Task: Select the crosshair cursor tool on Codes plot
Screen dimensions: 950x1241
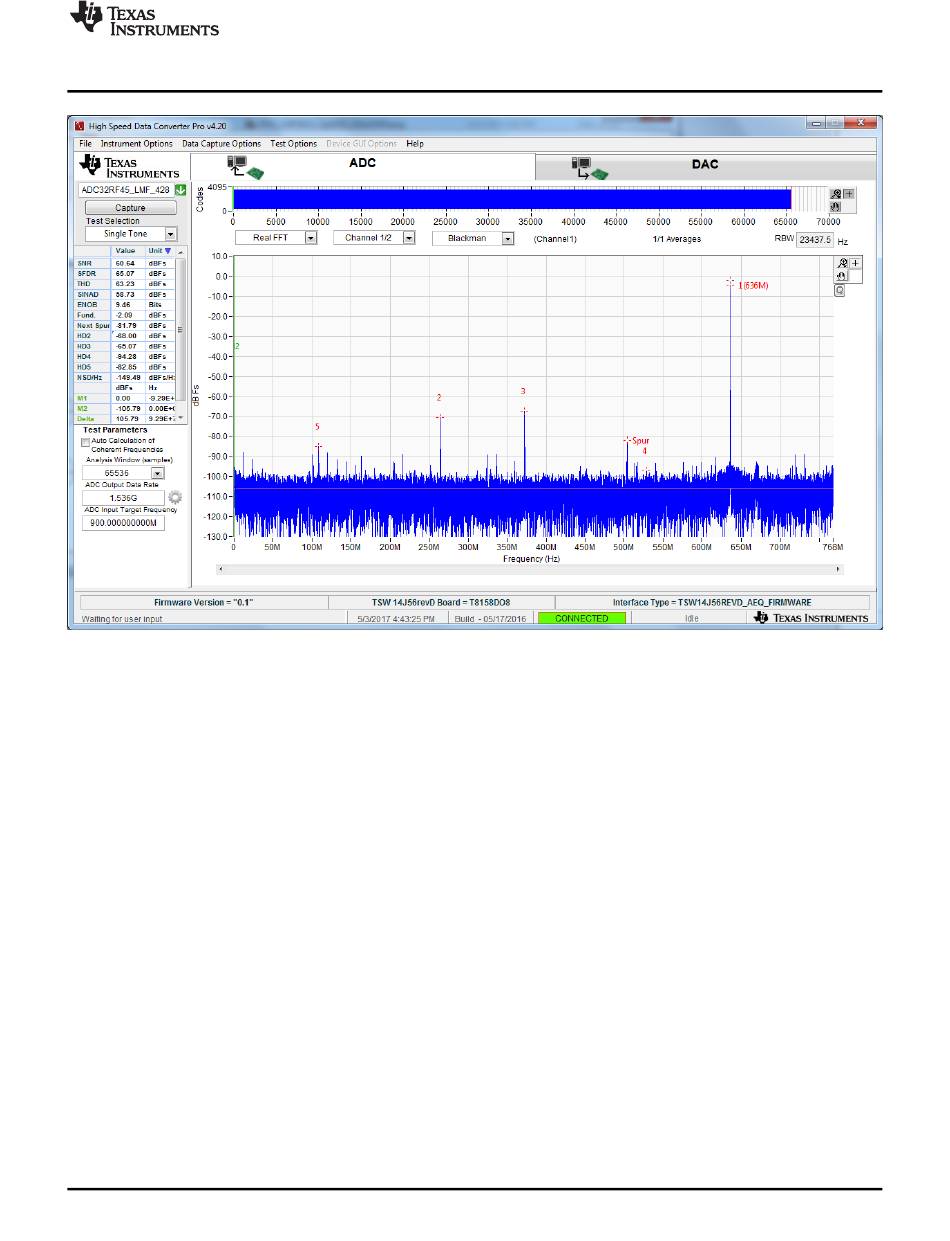Action: pos(850,194)
